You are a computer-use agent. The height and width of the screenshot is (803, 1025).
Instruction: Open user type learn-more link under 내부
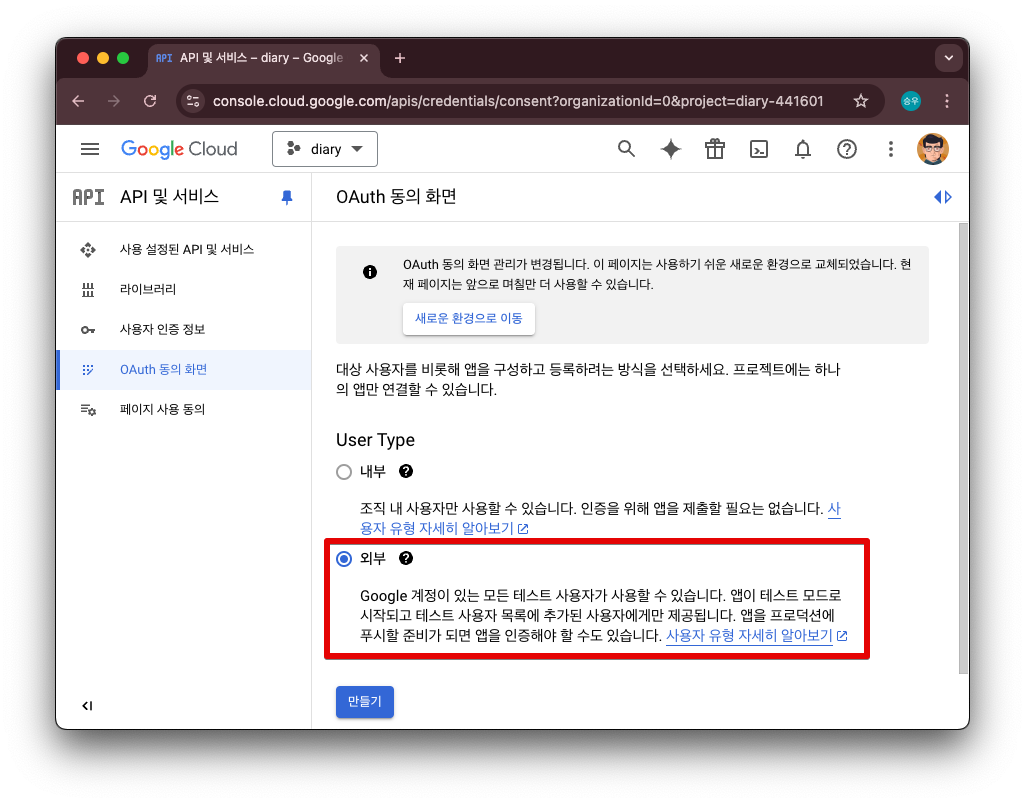445,528
